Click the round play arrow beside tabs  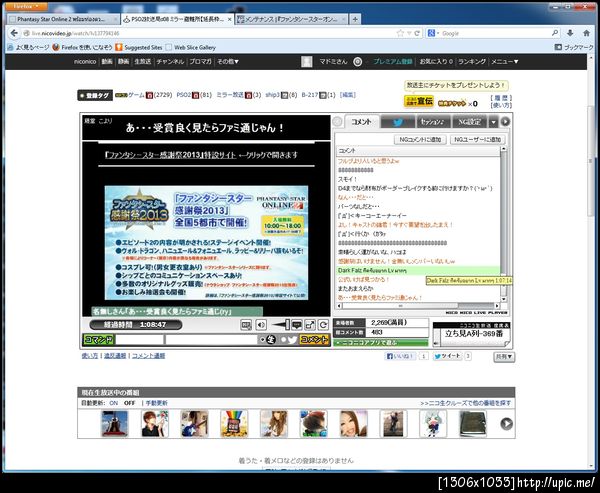505,122
